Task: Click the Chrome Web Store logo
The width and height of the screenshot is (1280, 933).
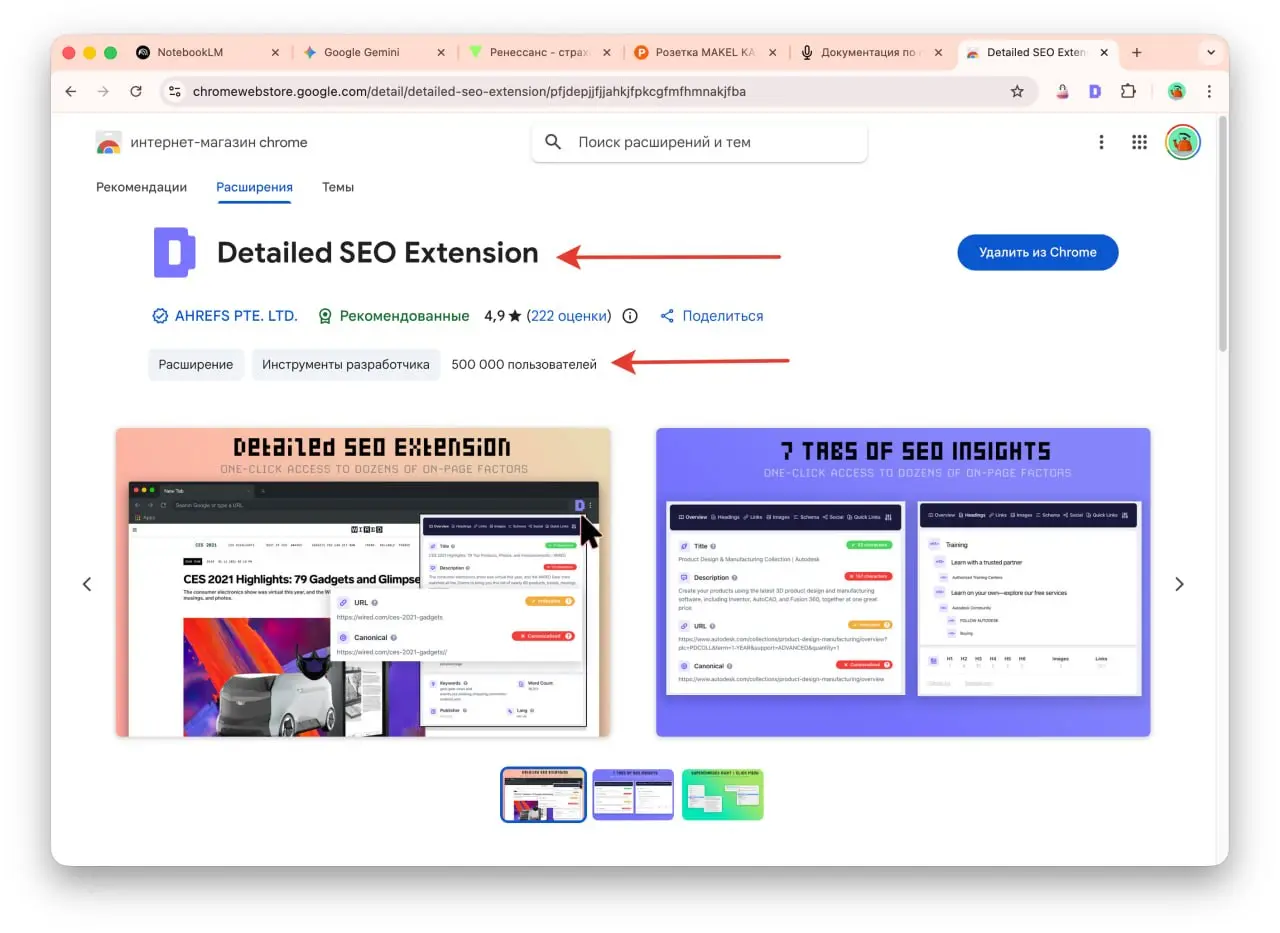Action: tap(108, 143)
